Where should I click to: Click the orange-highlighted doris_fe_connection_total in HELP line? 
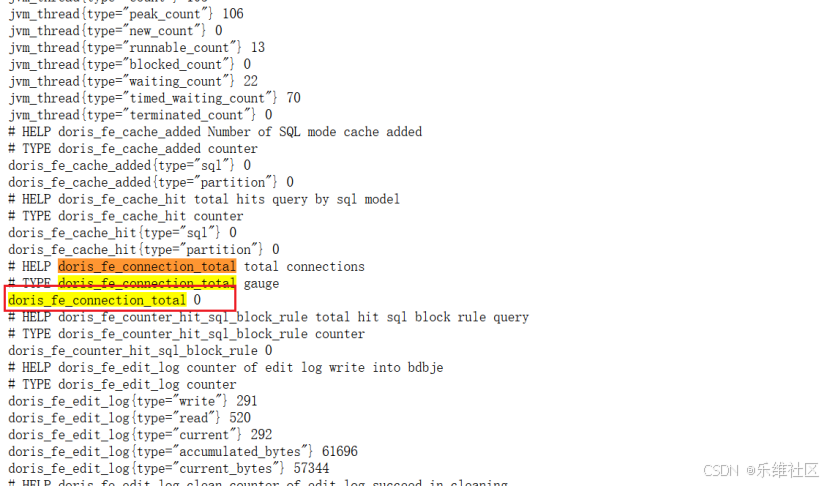click(147, 266)
